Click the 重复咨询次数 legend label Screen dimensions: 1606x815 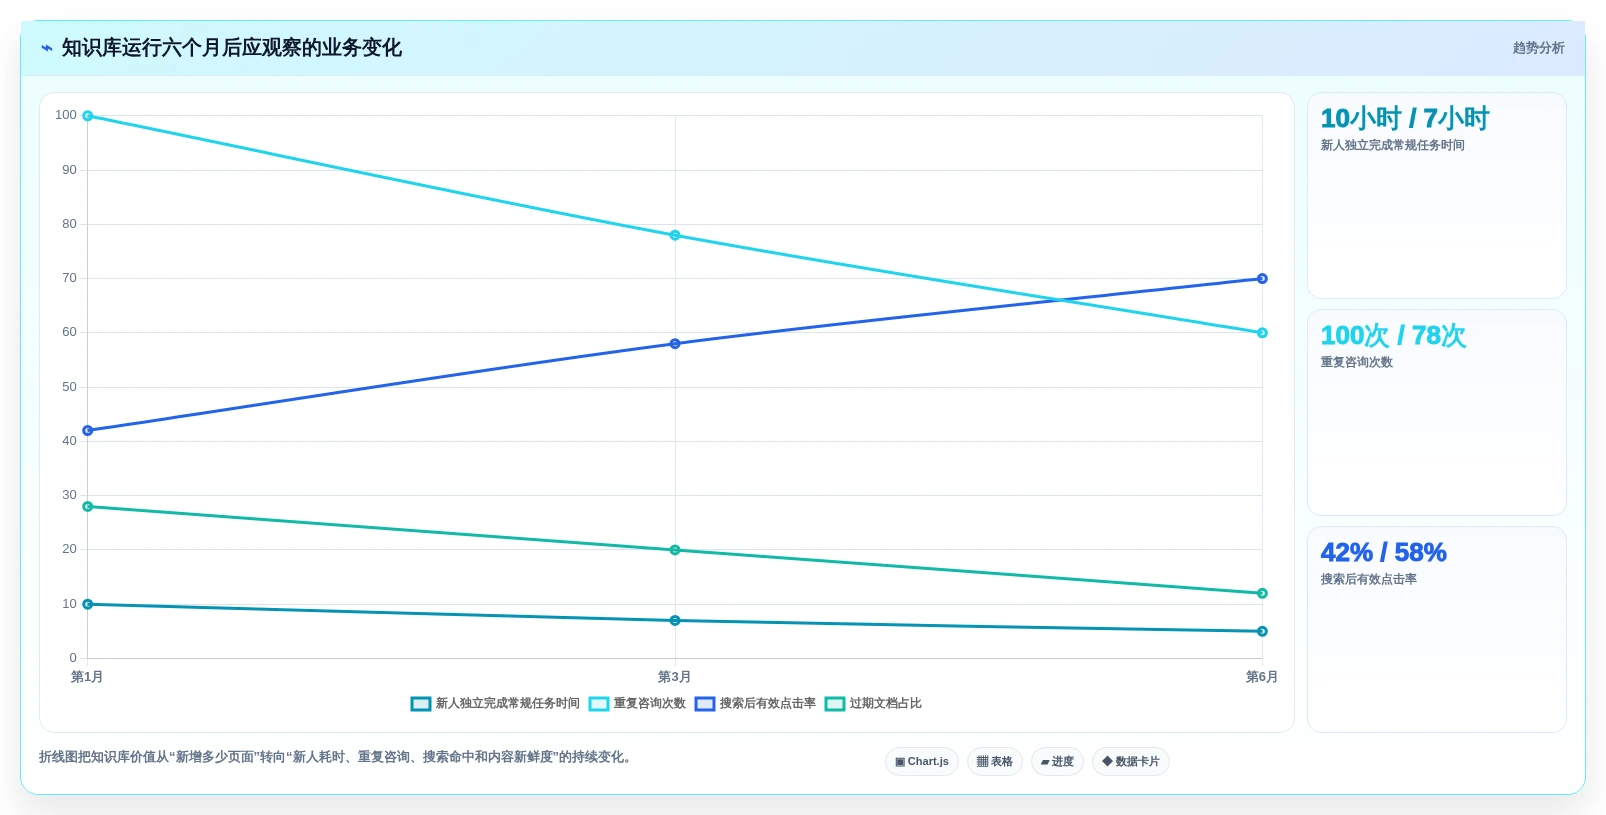click(650, 704)
